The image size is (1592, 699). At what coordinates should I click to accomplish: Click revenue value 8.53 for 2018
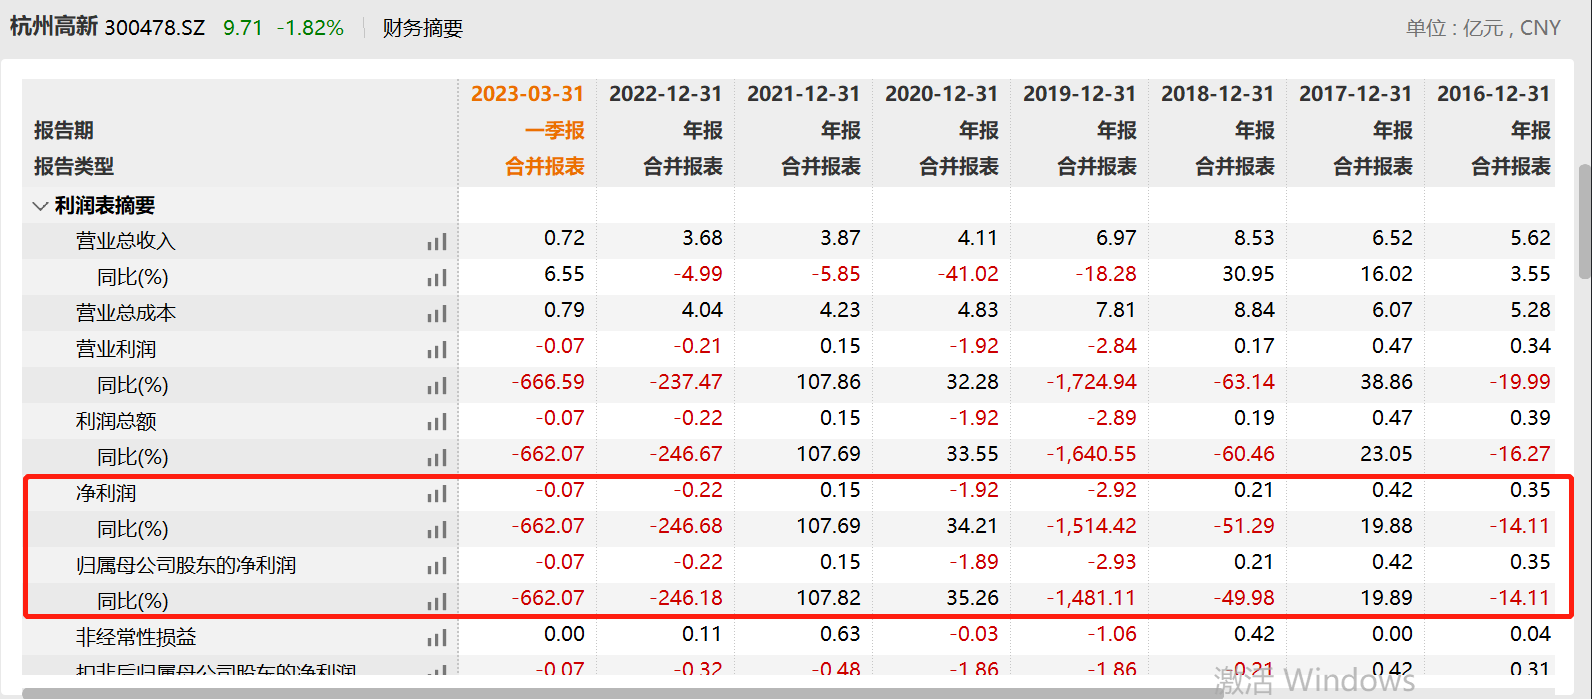pyautogui.click(x=1253, y=238)
